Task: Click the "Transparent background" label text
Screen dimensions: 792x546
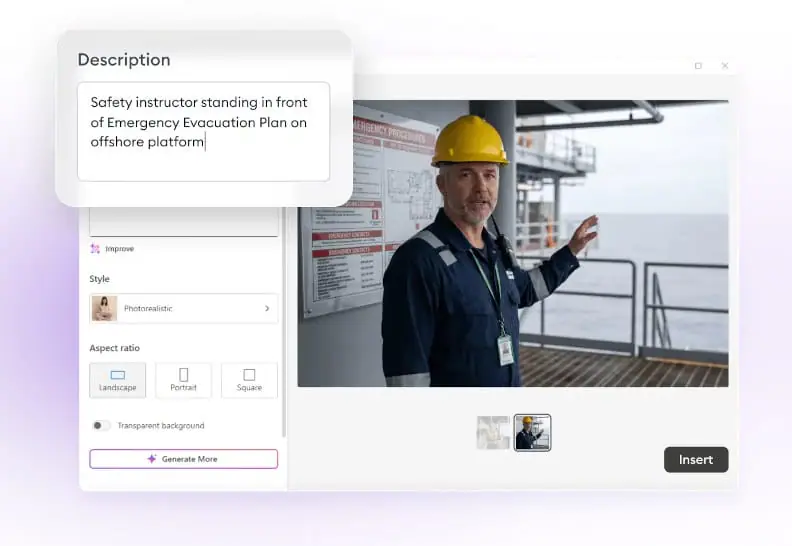Action: pos(161,426)
